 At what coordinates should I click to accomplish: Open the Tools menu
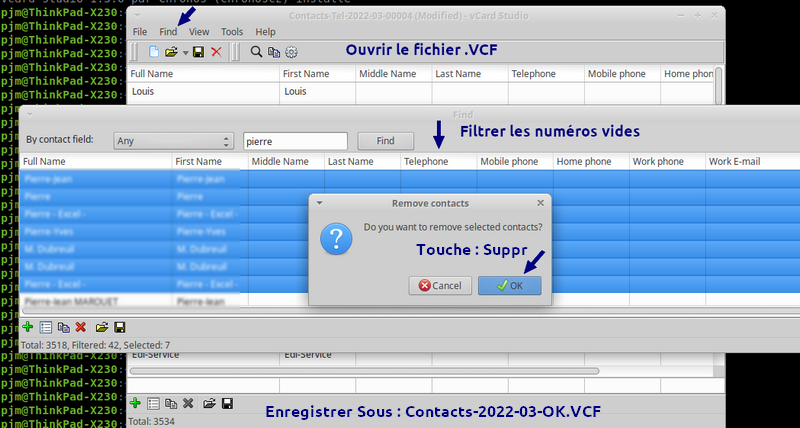point(231,32)
